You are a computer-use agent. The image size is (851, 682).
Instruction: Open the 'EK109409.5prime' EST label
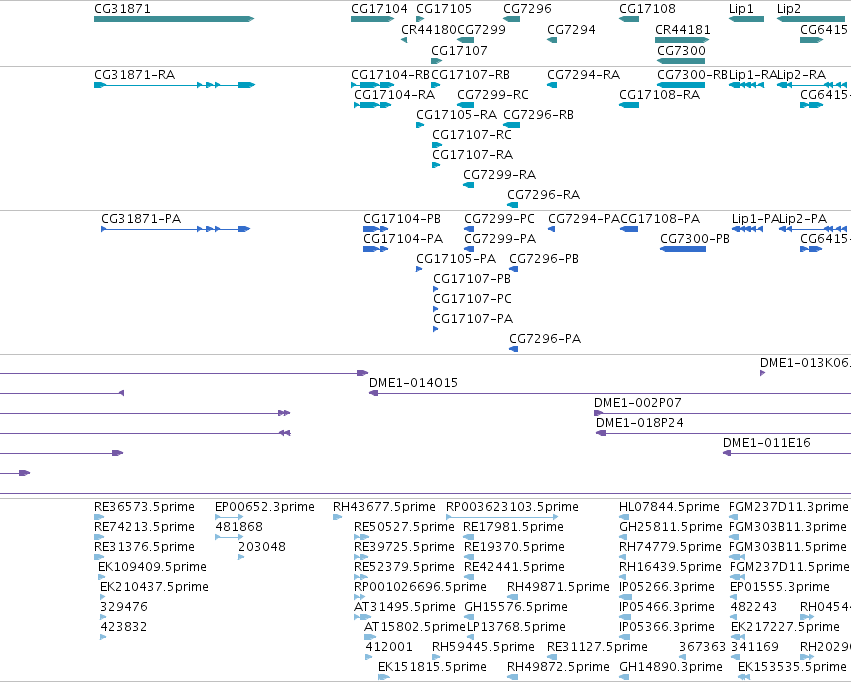pyautogui.click(x=152, y=567)
